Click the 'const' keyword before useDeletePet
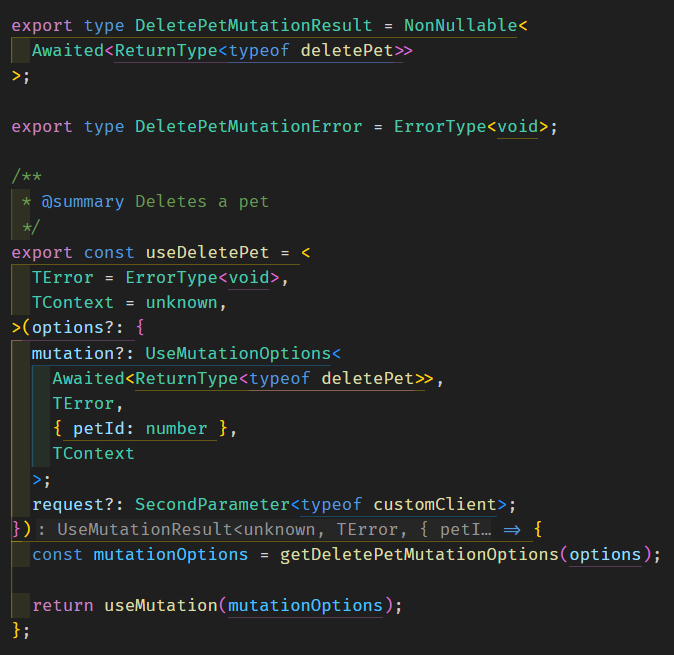Viewport: 674px width, 655px height. pyautogui.click(x=109, y=252)
